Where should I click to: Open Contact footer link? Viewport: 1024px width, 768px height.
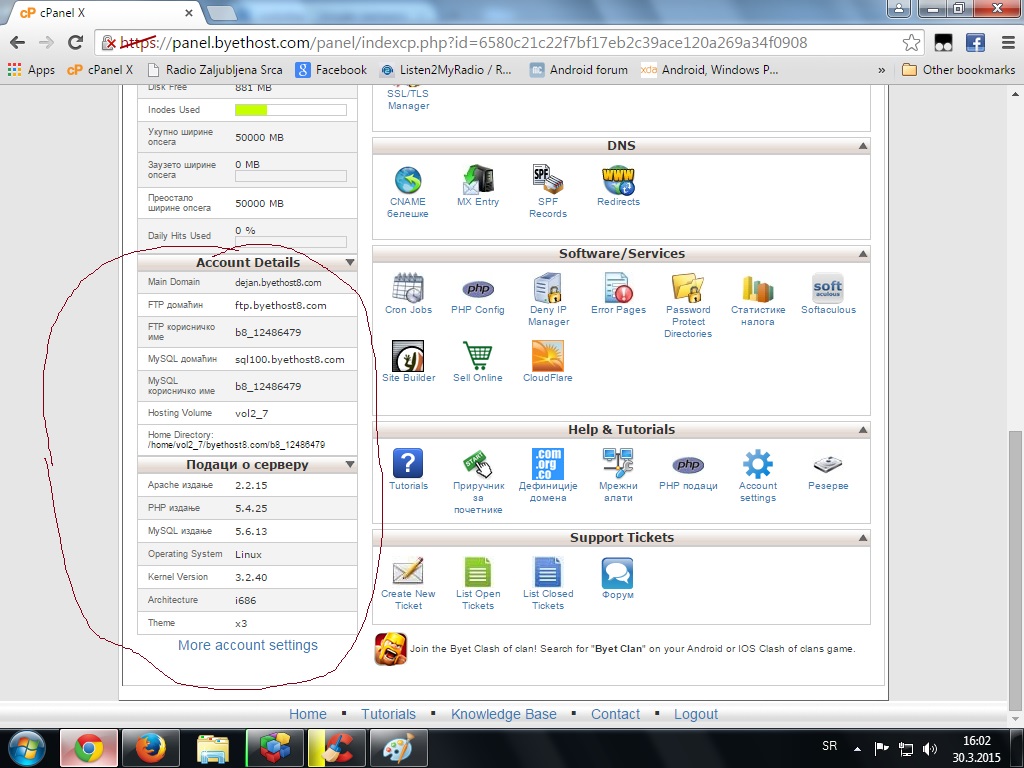tap(615, 714)
